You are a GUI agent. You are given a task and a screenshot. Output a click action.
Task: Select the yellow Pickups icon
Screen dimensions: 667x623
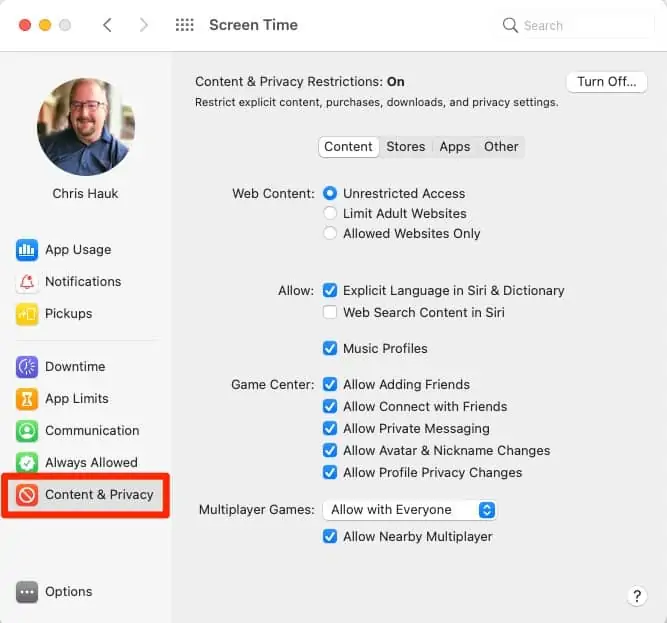coord(27,314)
